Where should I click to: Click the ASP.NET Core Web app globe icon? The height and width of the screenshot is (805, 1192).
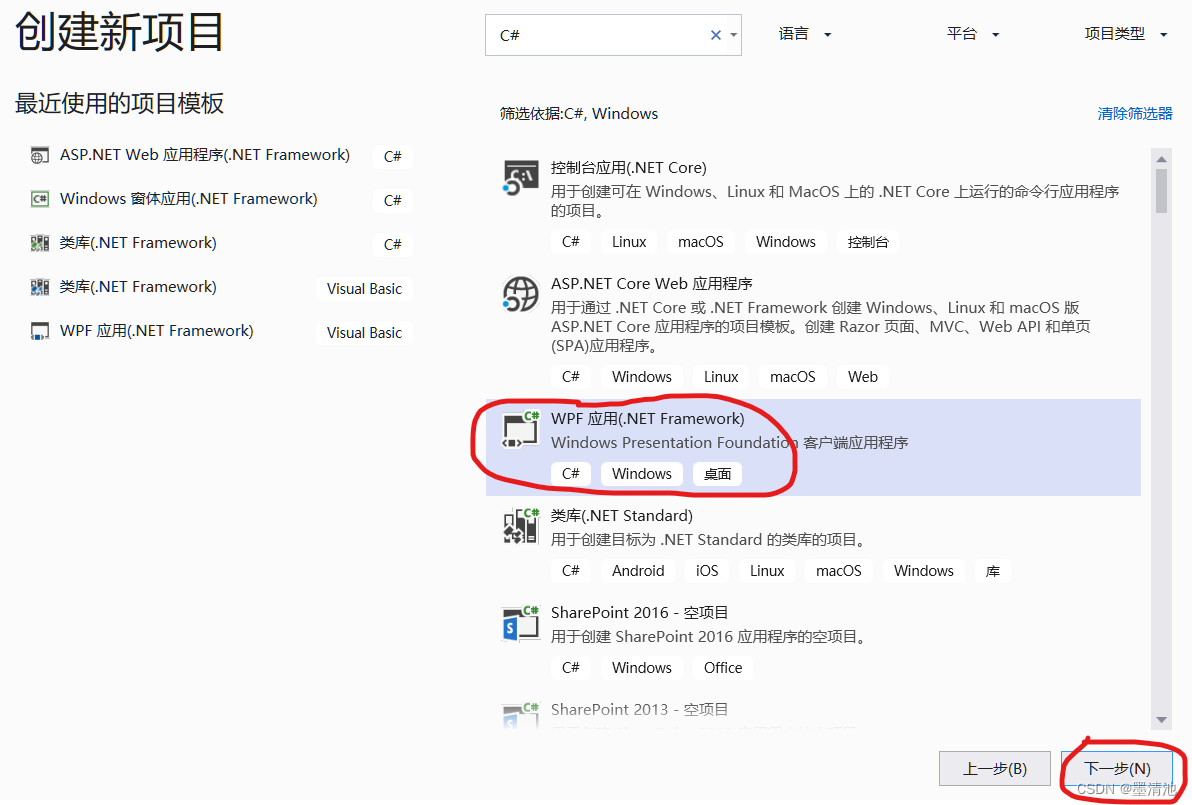pyautogui.click(x=521, y=293)
